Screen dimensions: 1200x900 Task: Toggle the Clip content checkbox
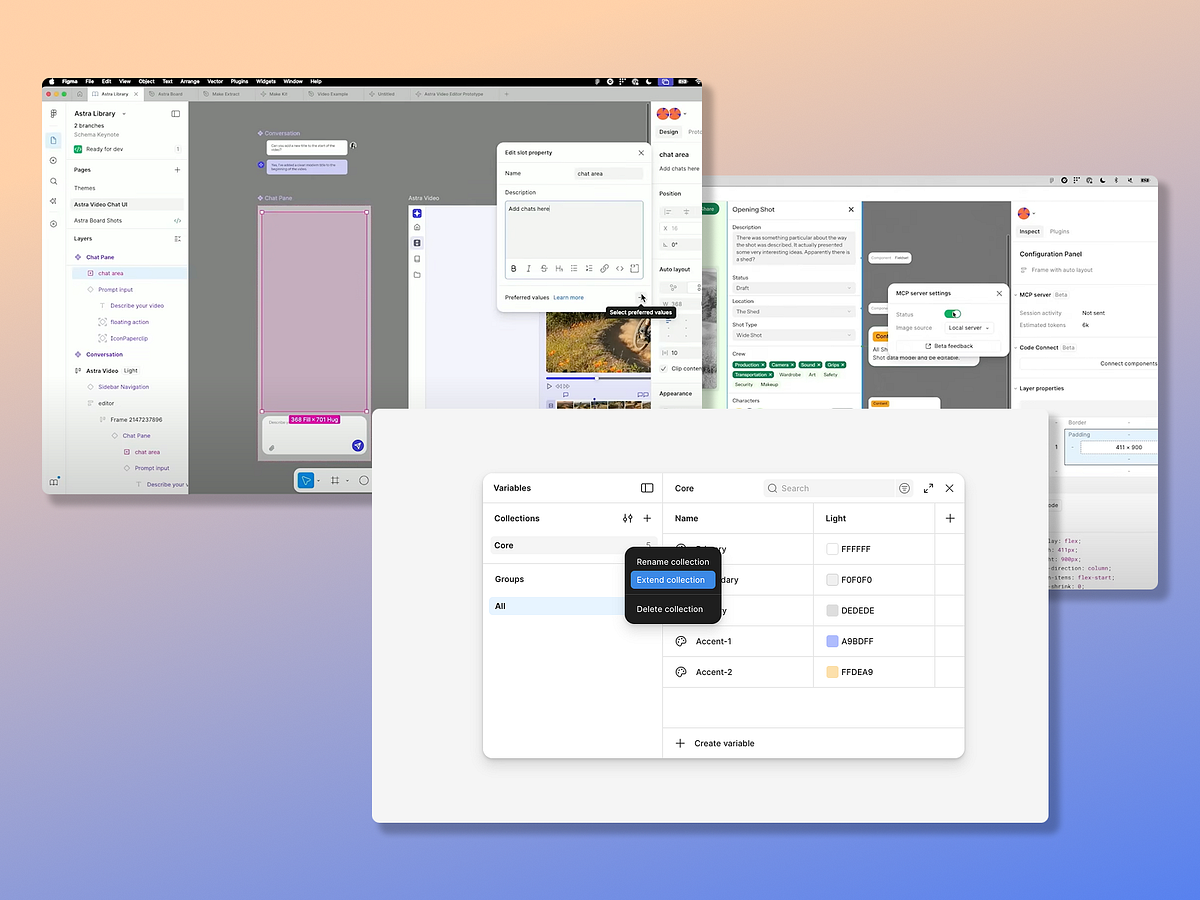click(x=662, y=368)
